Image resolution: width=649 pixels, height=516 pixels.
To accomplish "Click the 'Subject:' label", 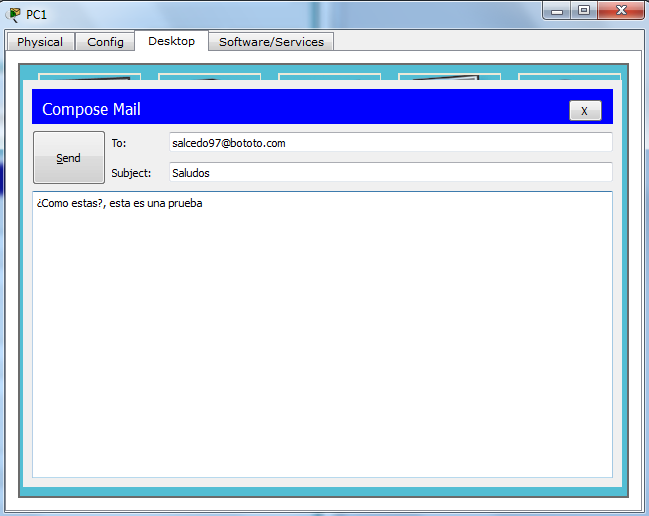I will tap(131, 173).
